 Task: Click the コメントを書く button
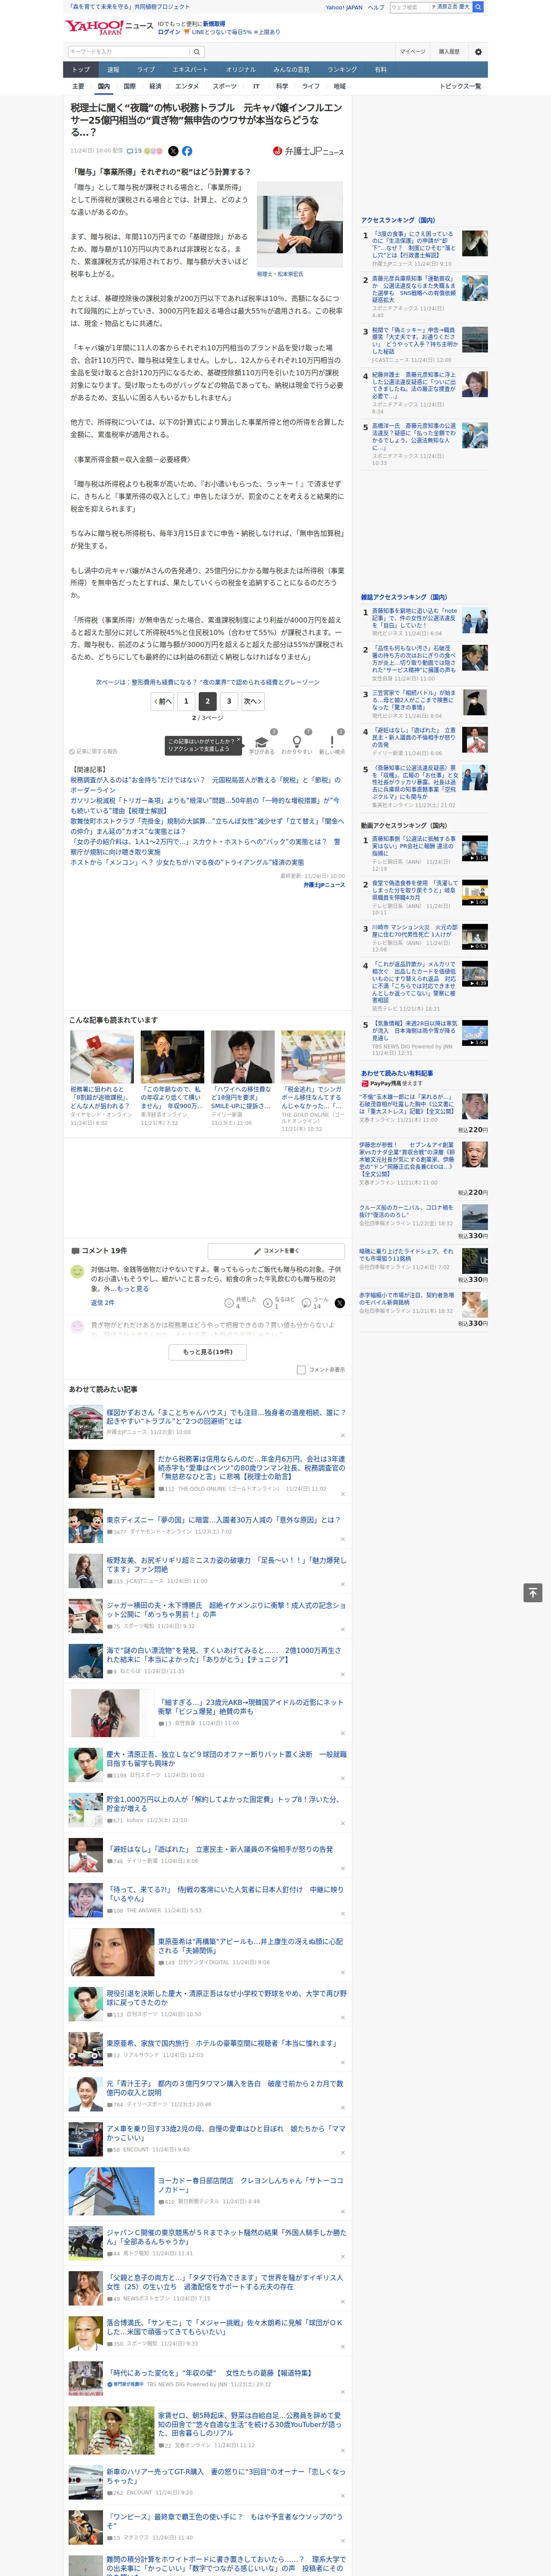click(276, 1251)
